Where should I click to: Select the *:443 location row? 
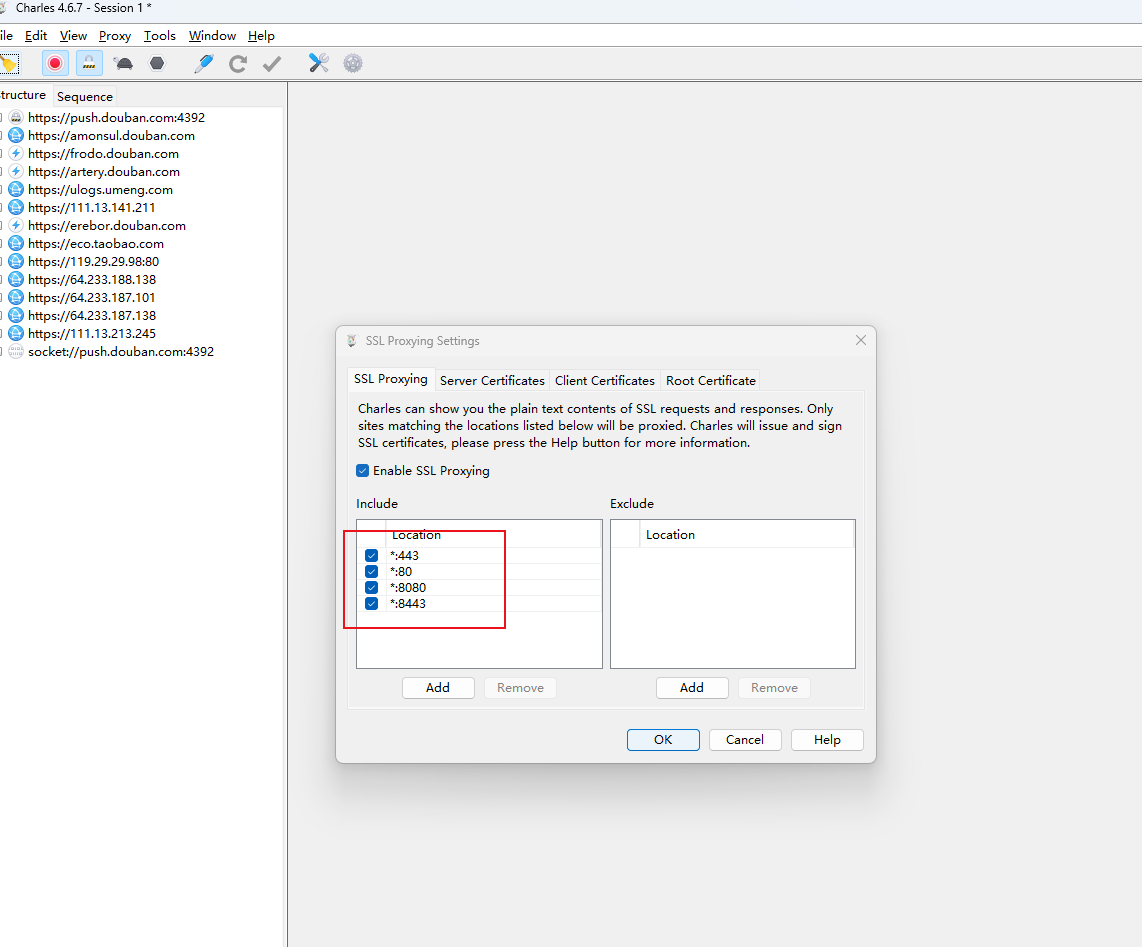[x=479, y=555]
